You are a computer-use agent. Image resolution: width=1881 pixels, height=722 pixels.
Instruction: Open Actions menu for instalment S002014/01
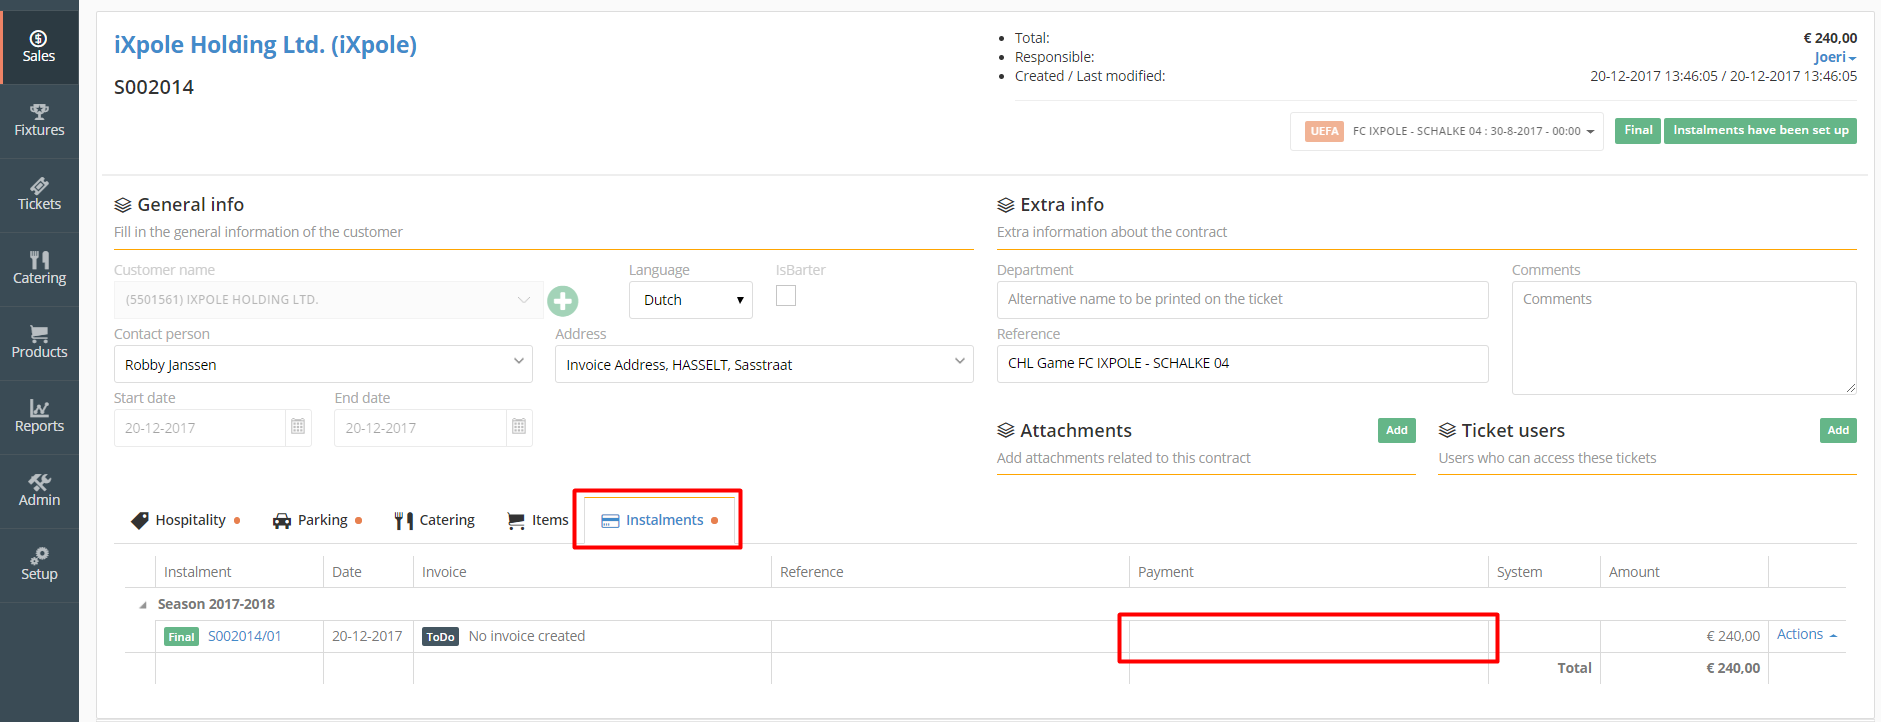(1806, 635)
